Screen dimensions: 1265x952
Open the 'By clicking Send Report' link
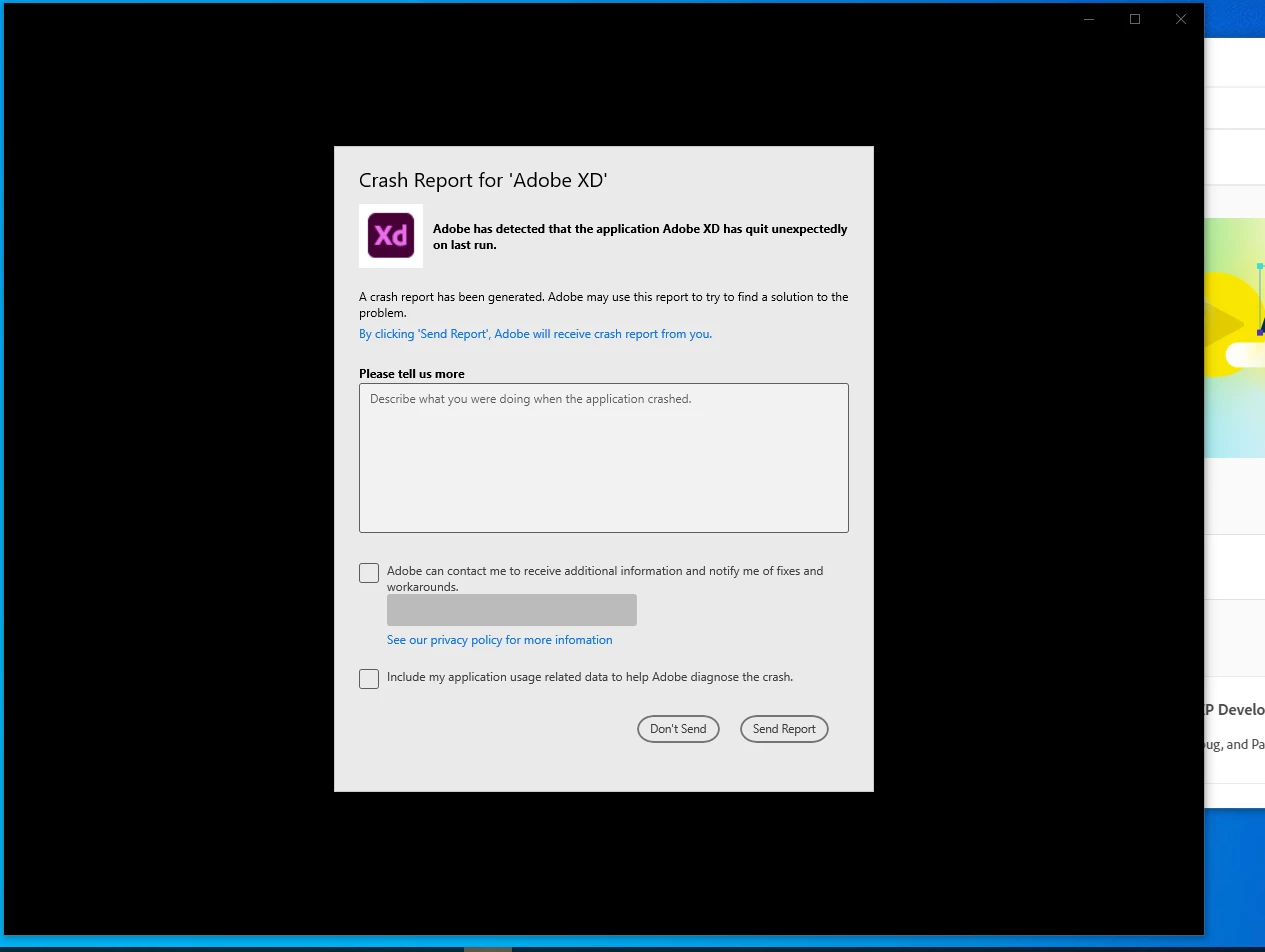pos(535,334)
